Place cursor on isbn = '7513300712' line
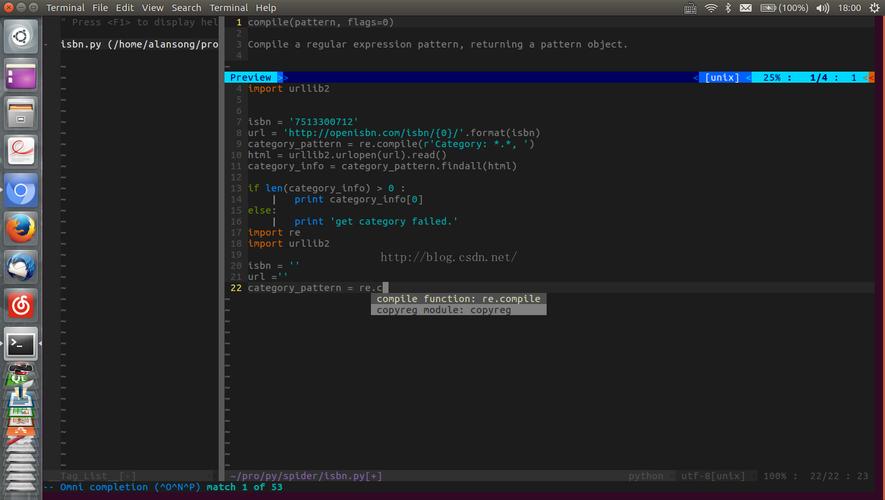 (303, 122)
